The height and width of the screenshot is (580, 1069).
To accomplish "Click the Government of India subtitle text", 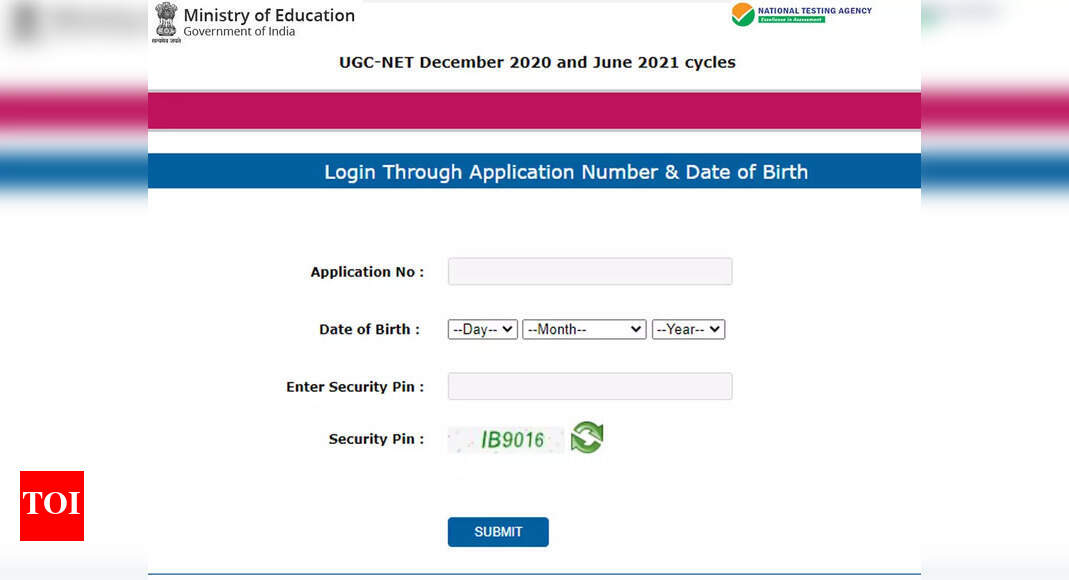I will point(239,31).
